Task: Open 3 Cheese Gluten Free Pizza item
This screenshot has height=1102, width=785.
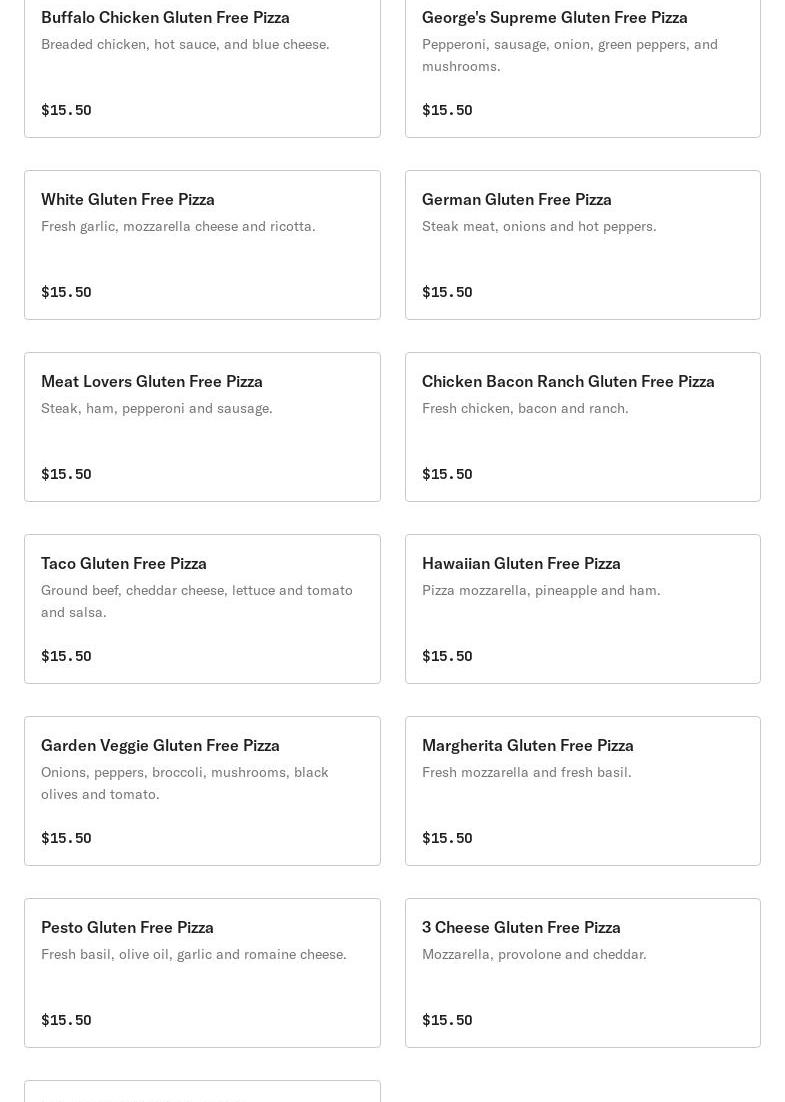Action: click(x=583, y=973)
